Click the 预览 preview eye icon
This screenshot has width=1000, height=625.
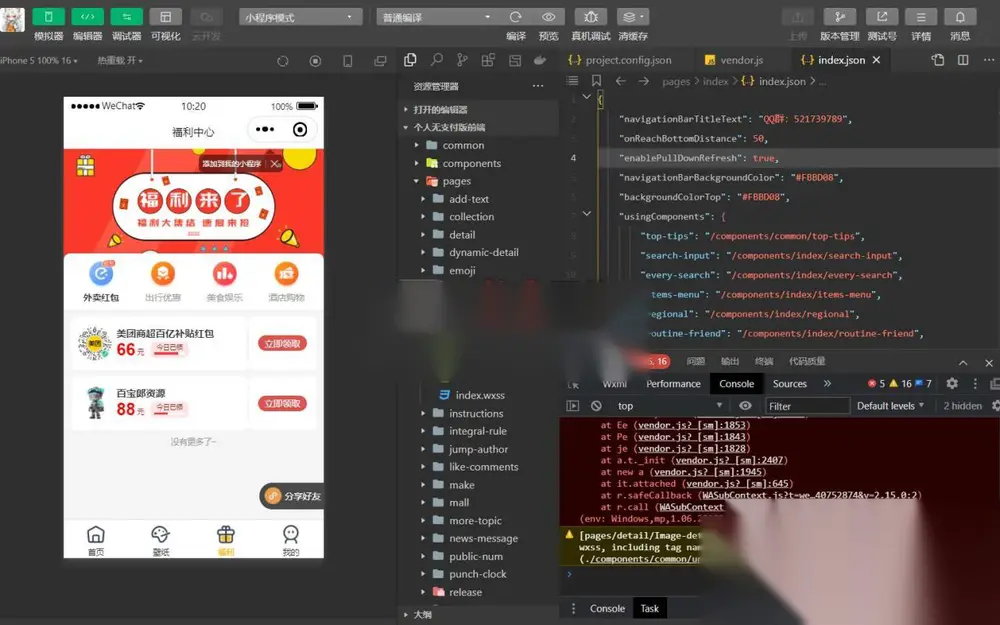(548, 17)
